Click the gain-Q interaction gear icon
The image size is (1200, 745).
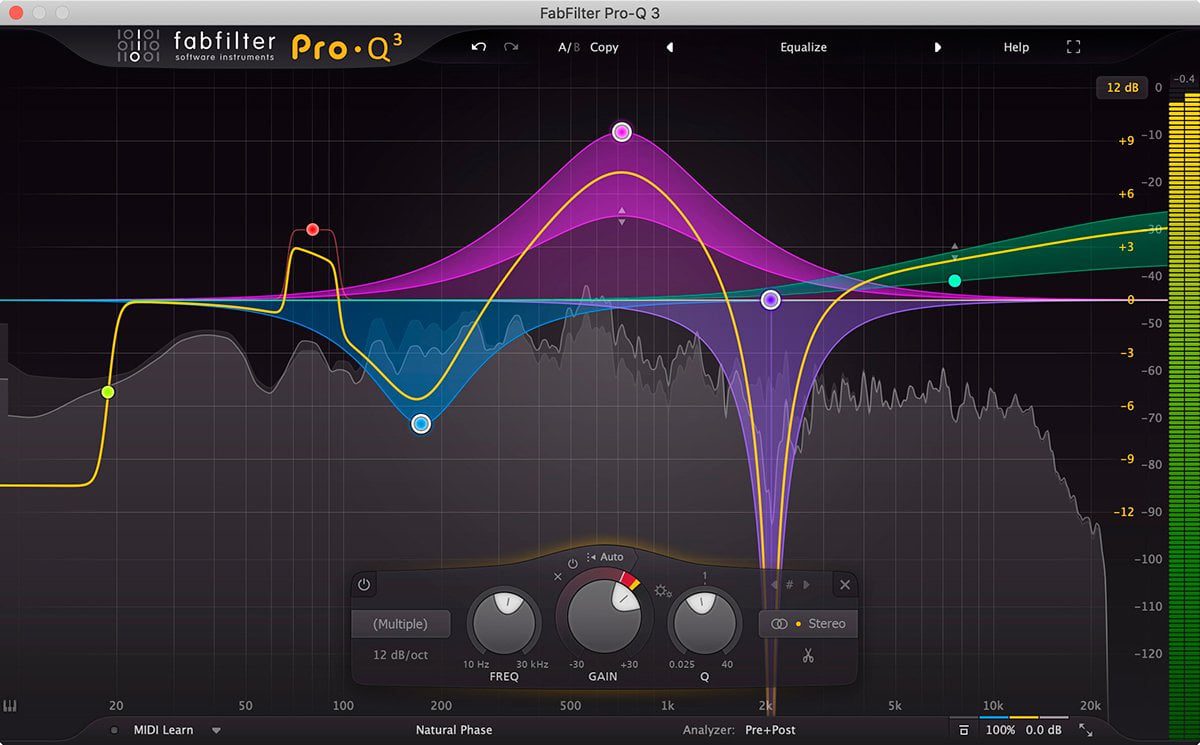pos(662,591)
